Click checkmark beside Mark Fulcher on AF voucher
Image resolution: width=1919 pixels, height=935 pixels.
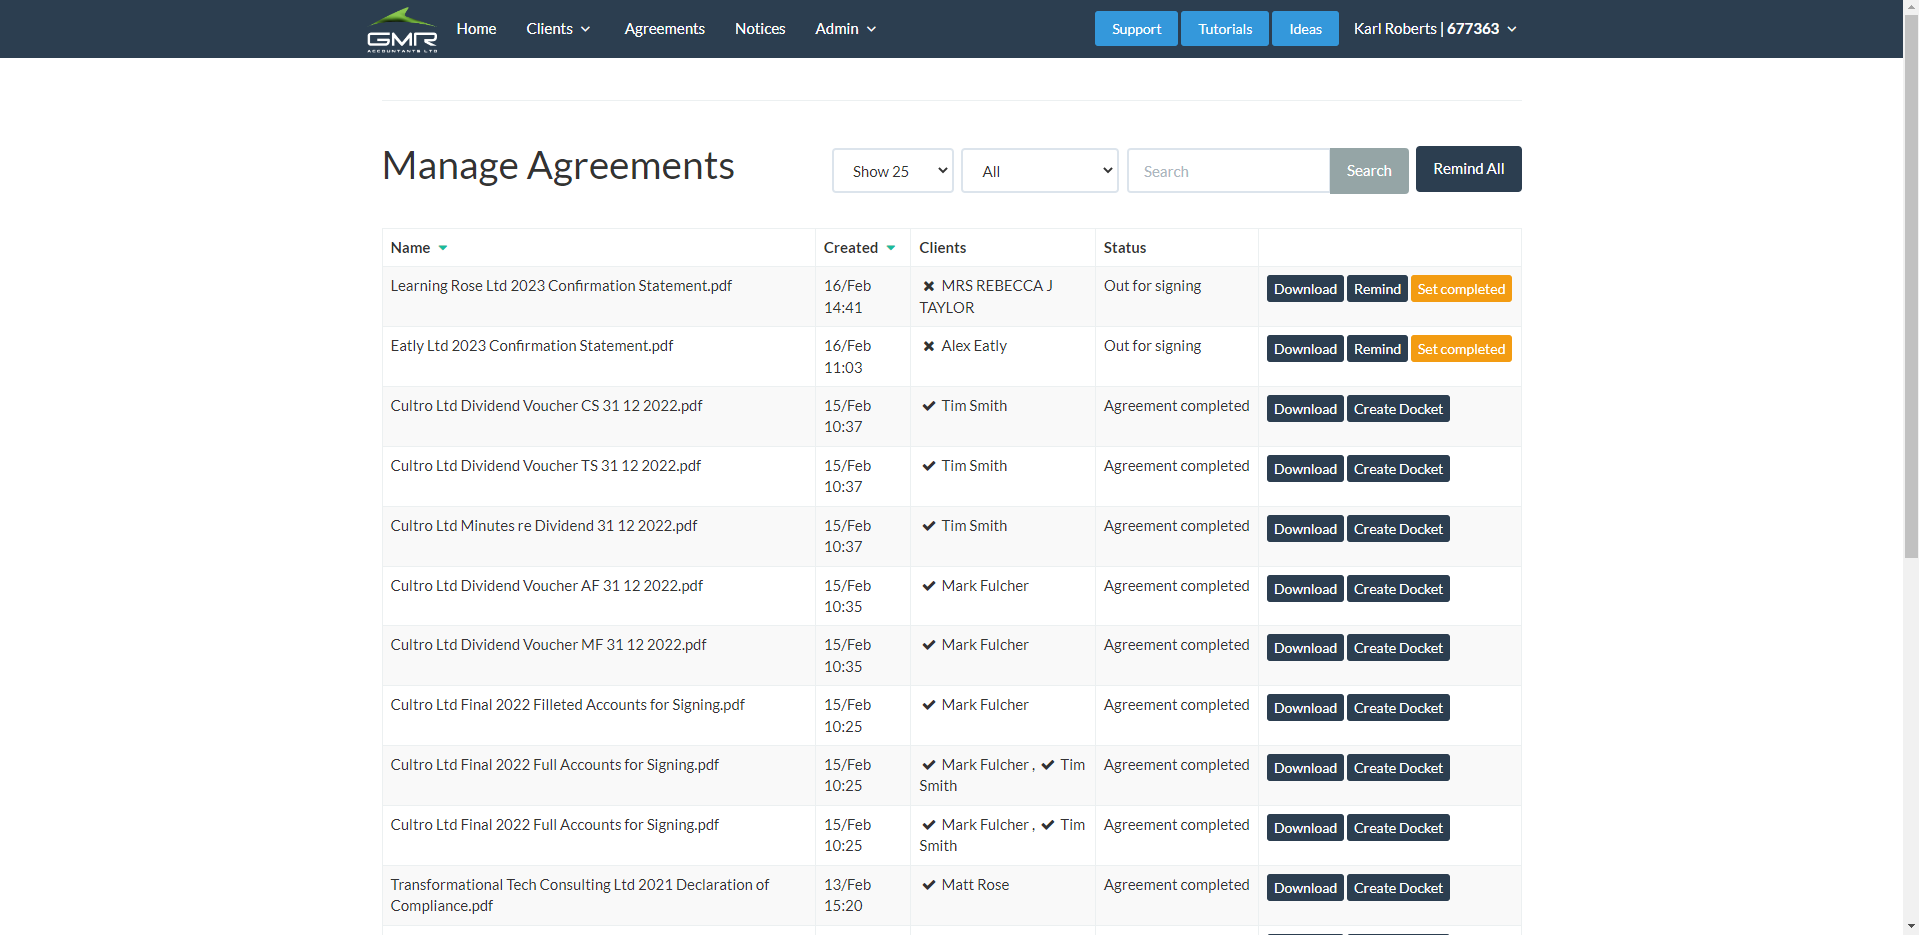point(929,586)
